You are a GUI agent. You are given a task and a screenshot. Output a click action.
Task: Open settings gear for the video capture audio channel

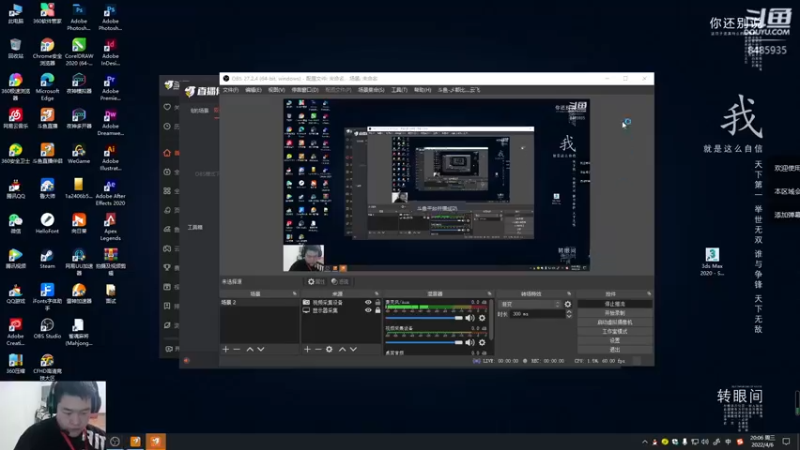(x=482, y=342)
